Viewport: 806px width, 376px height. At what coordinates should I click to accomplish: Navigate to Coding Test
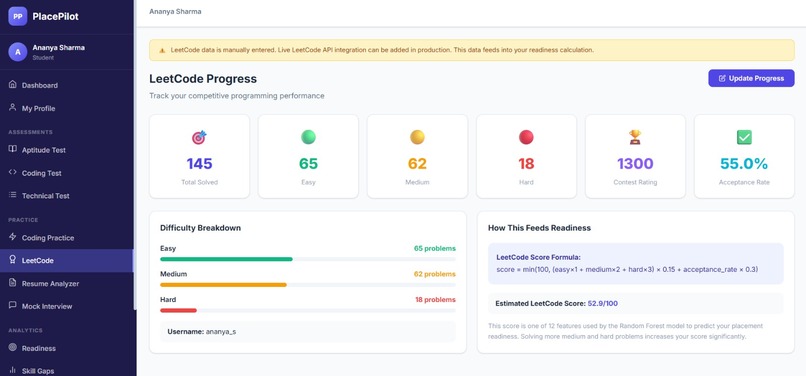click(67, 173)
